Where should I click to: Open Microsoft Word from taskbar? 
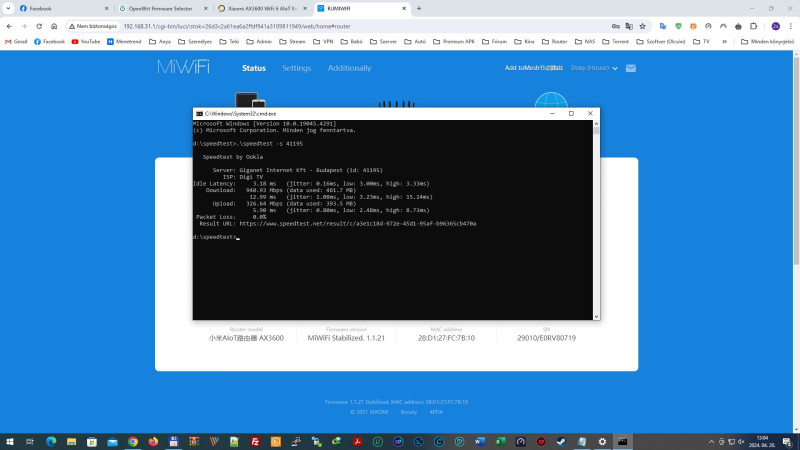pyautogui.click(x=480, y=441)
